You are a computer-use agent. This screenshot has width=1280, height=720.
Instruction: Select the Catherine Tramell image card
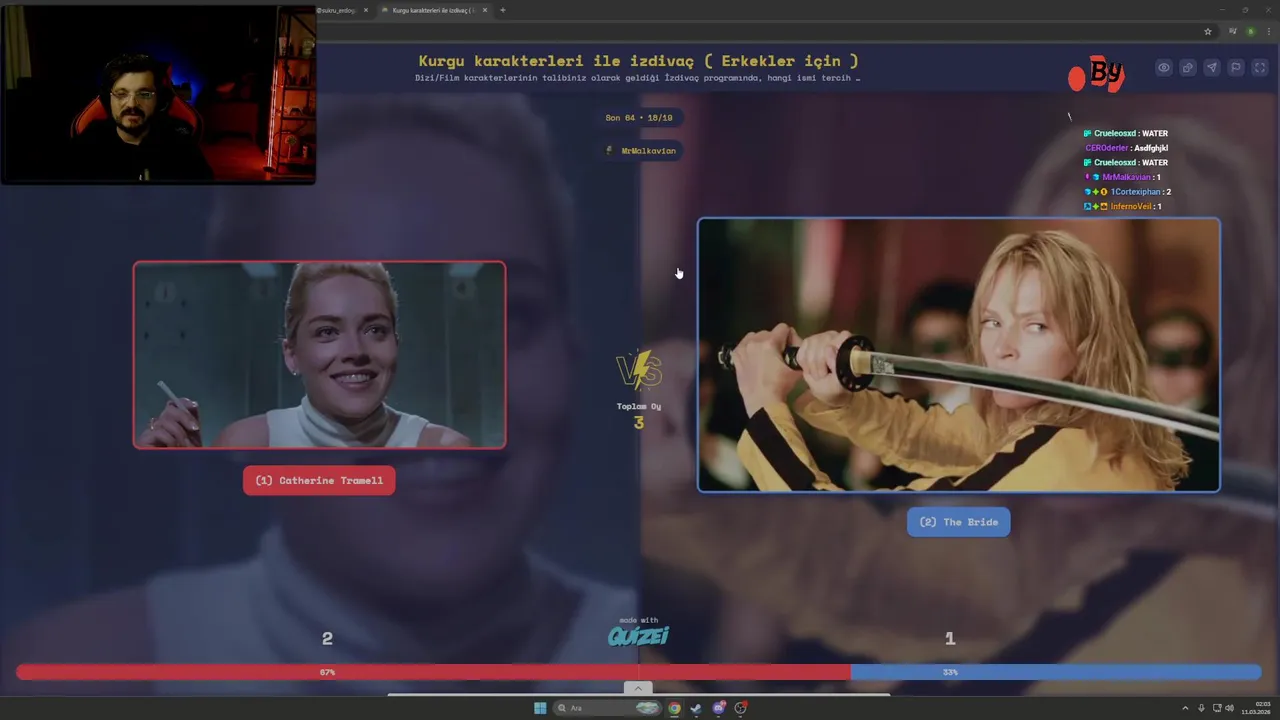(x=319, y=355)
